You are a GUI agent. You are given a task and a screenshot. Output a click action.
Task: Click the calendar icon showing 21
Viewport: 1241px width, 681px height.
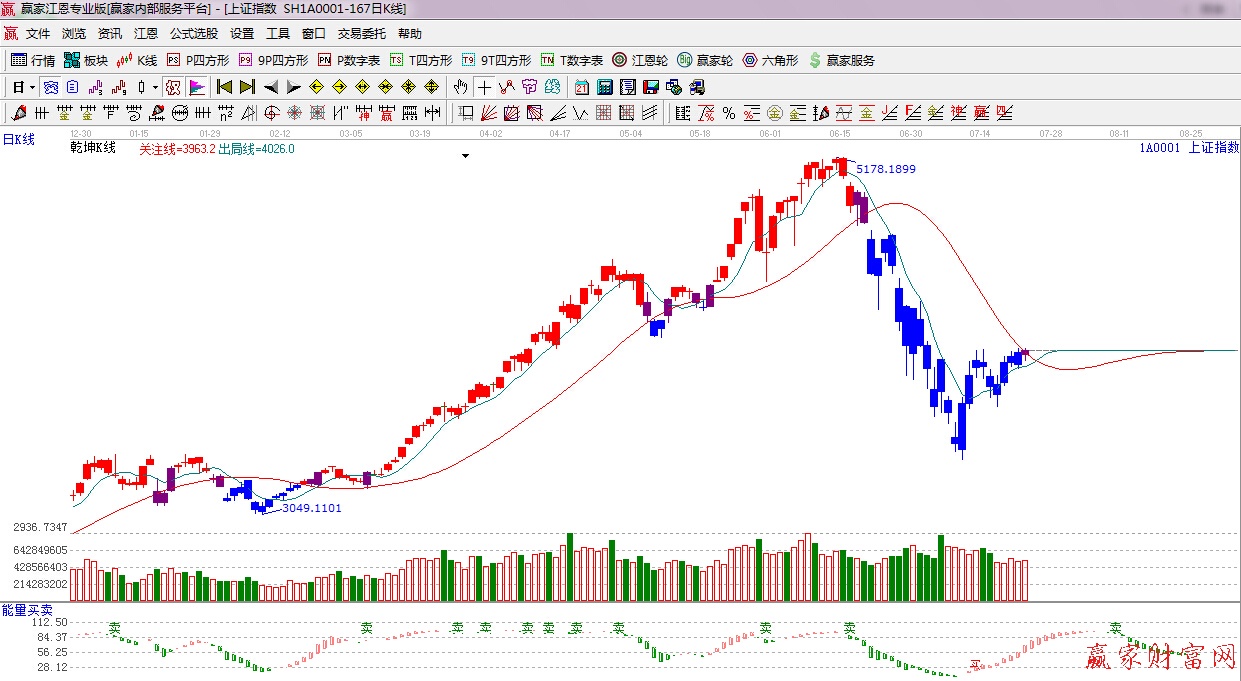pyautogui.click(x=582, y=87)
